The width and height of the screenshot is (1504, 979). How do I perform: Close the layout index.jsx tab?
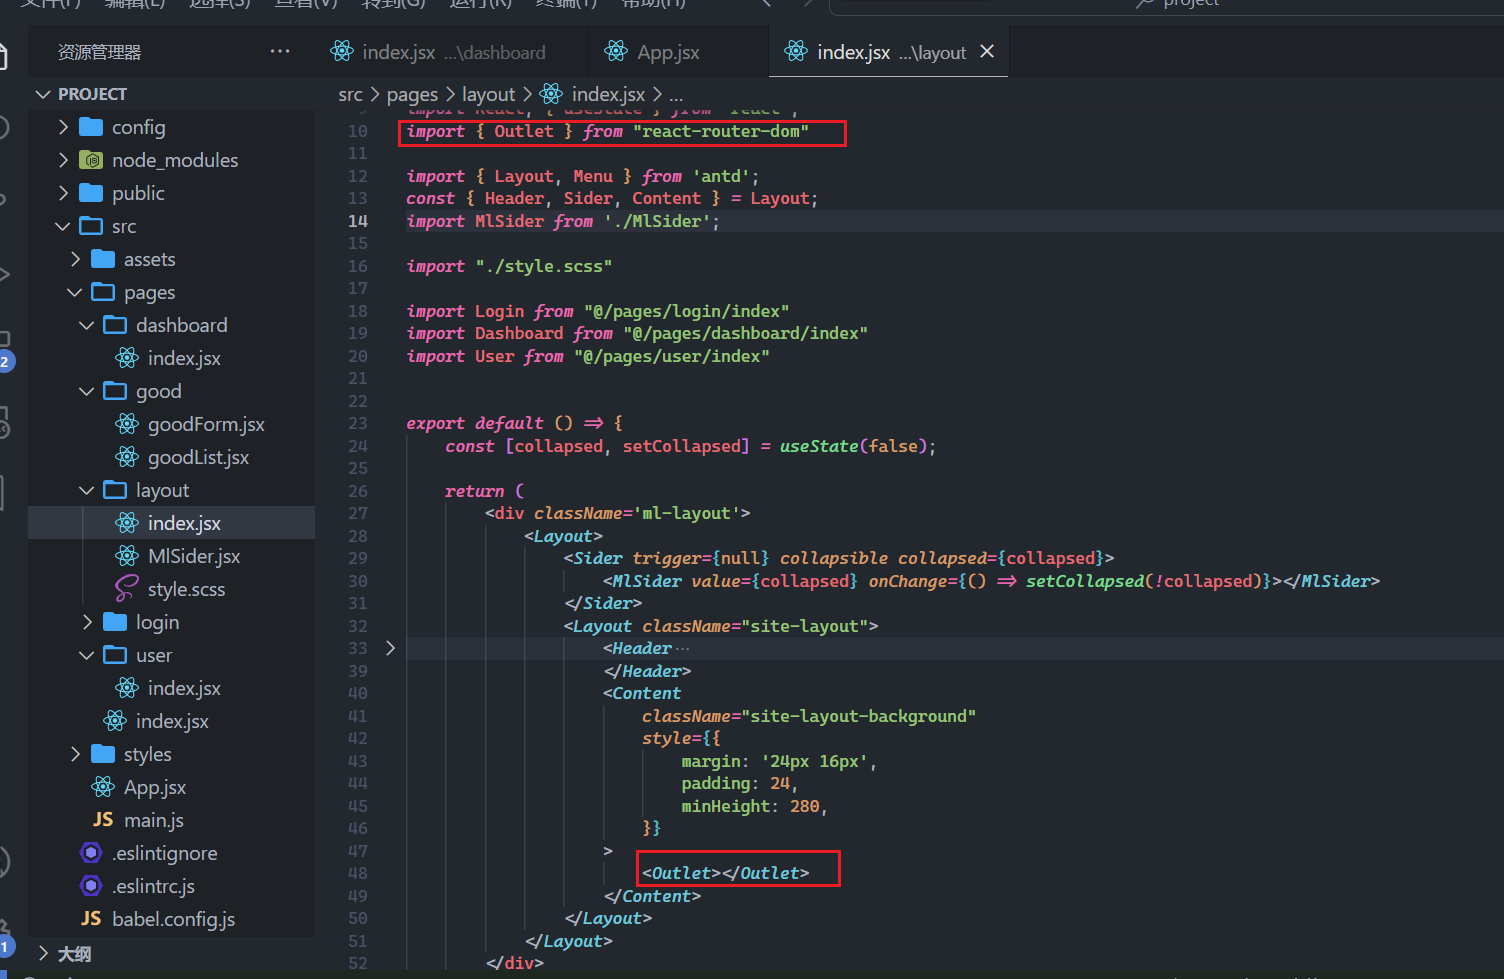(x=987, y=51)
